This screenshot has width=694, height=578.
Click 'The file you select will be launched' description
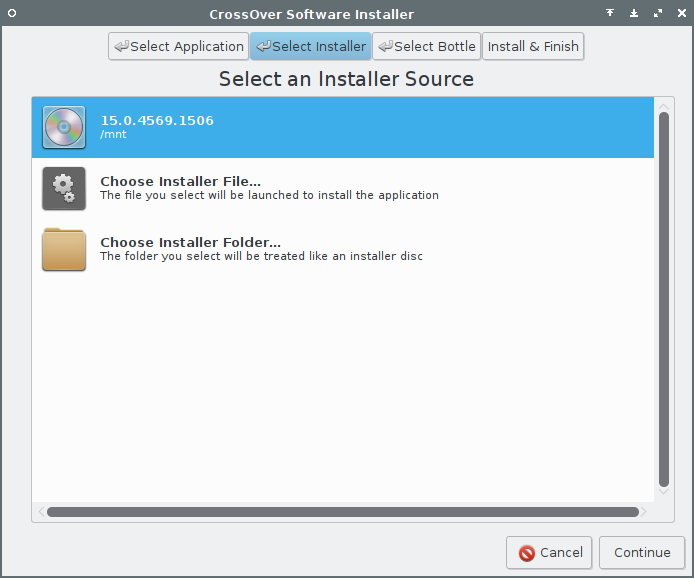(x=269, y=195)
